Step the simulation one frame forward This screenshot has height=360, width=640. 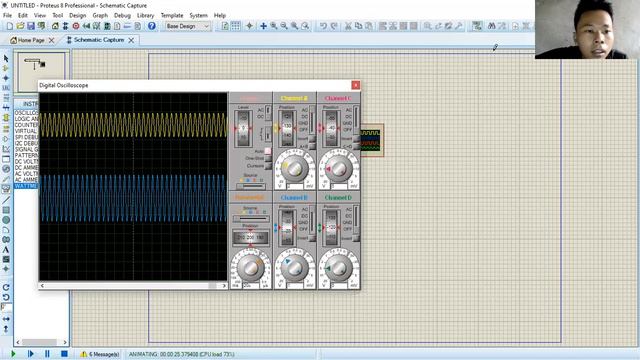(31, 354)
